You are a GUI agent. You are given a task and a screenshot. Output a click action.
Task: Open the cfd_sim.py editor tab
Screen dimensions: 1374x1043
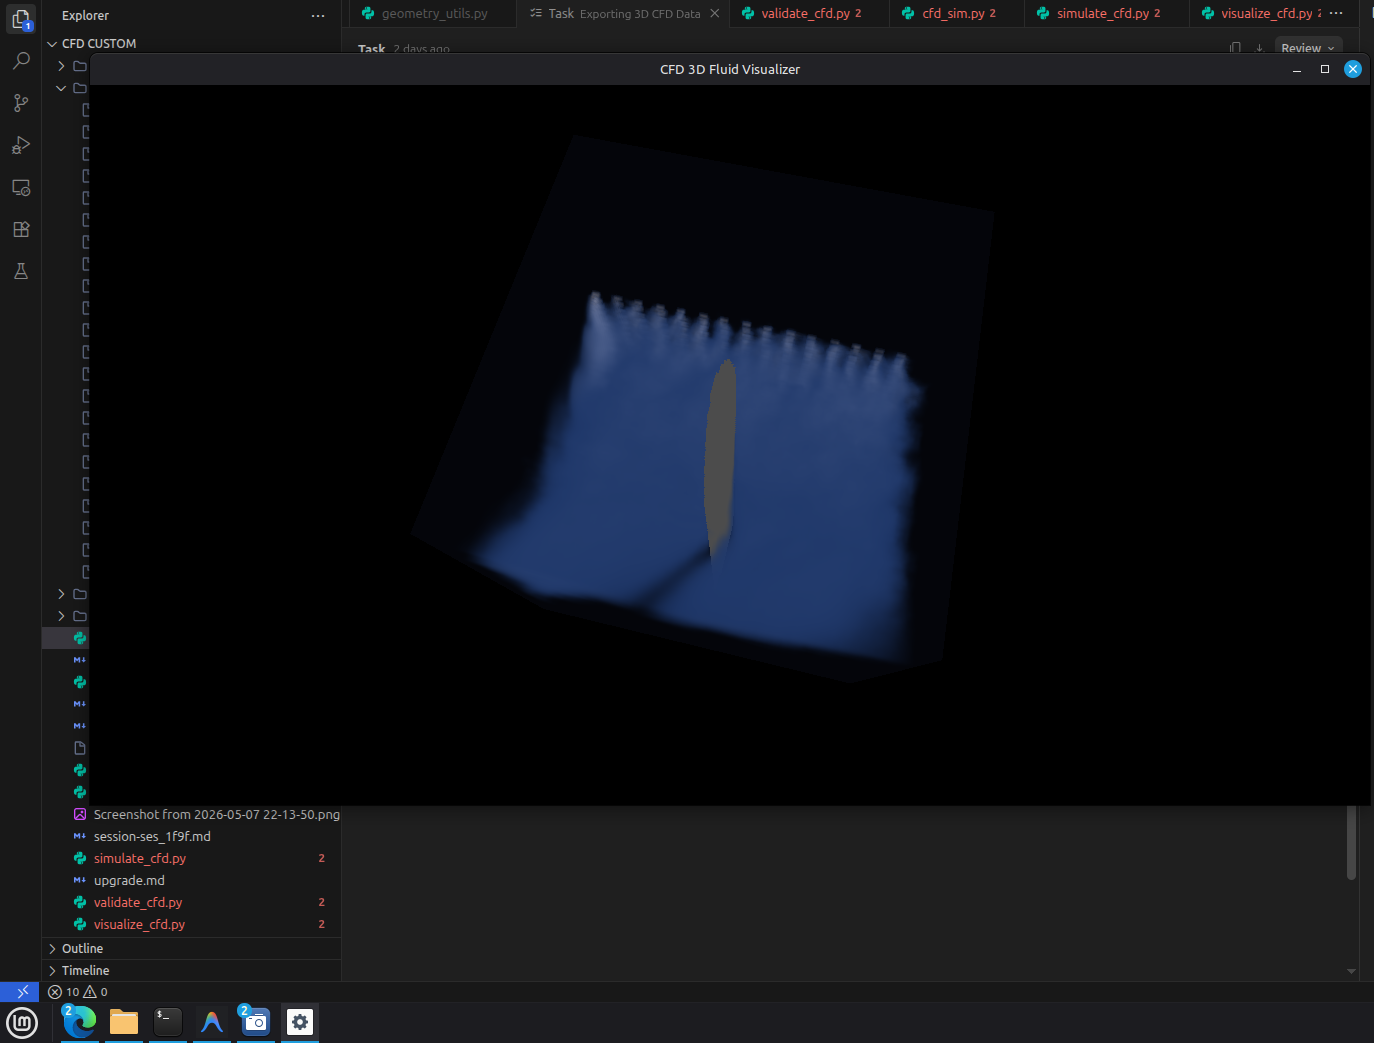click(958, 13)
